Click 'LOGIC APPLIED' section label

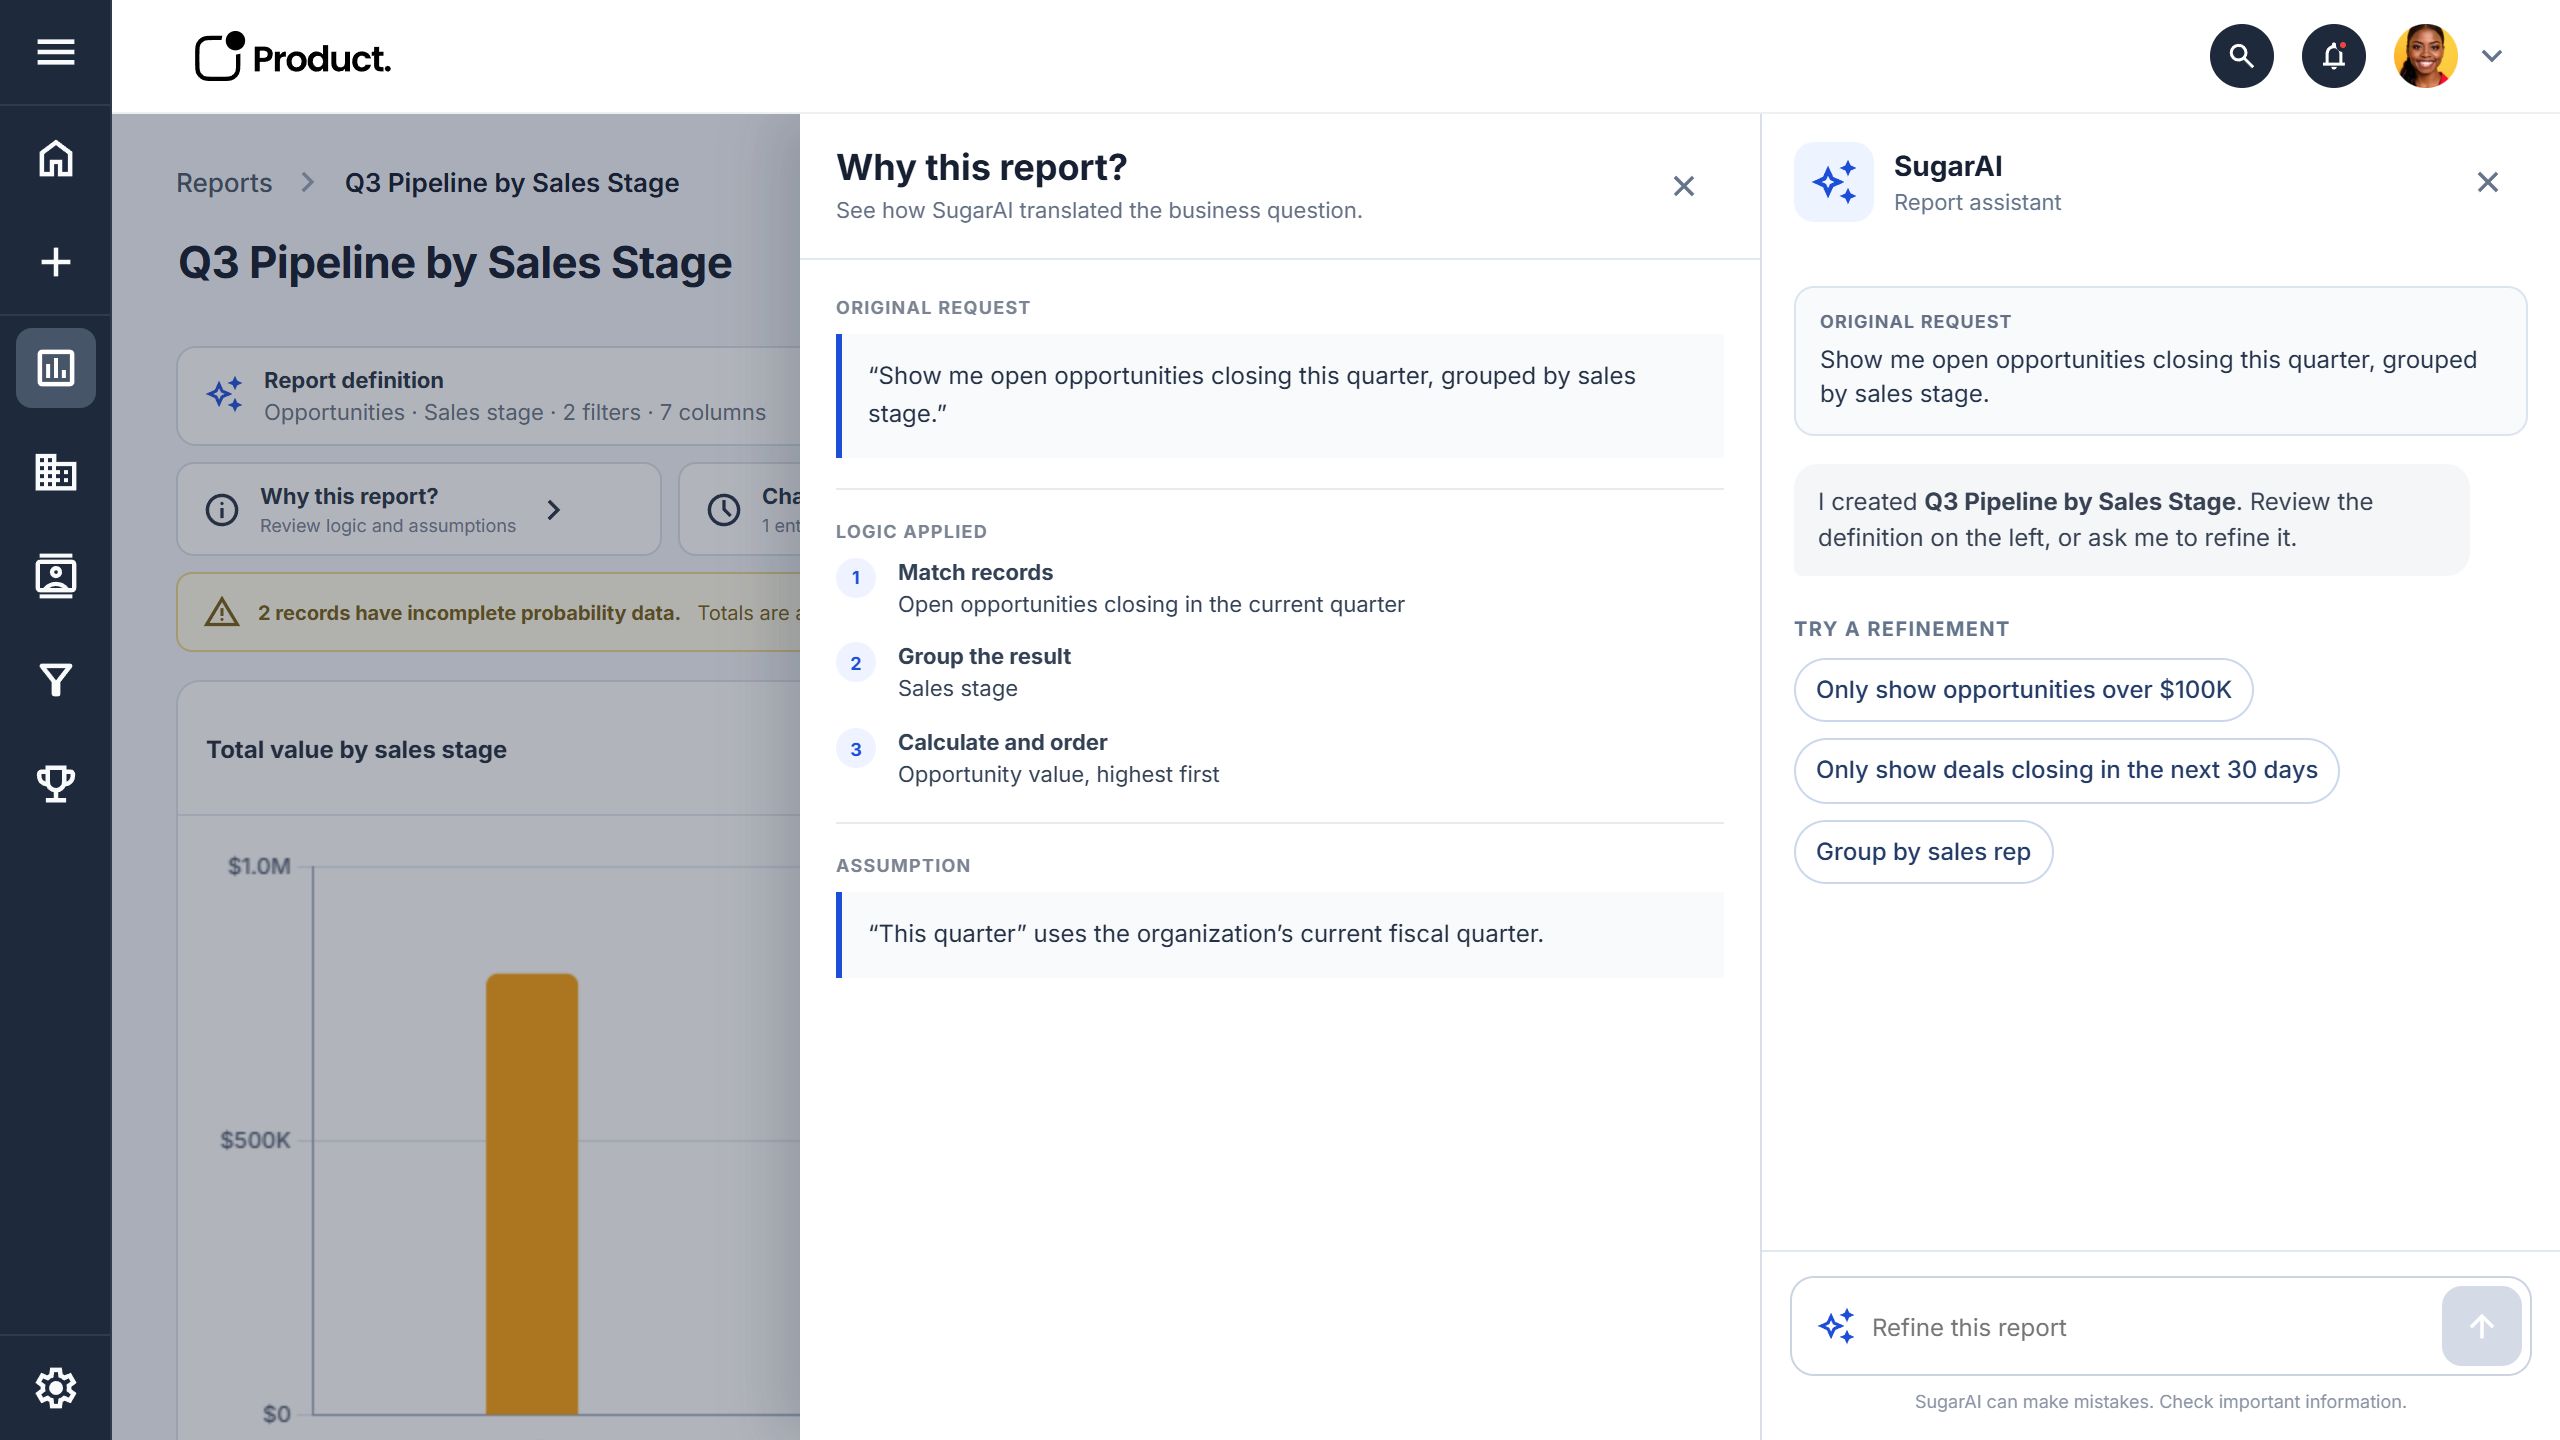coord(911,532)
